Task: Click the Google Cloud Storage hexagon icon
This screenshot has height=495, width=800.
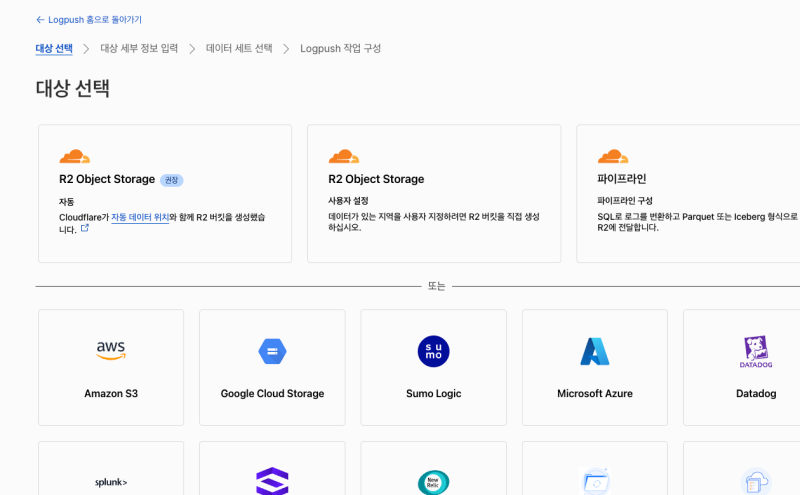Action: 272,351
